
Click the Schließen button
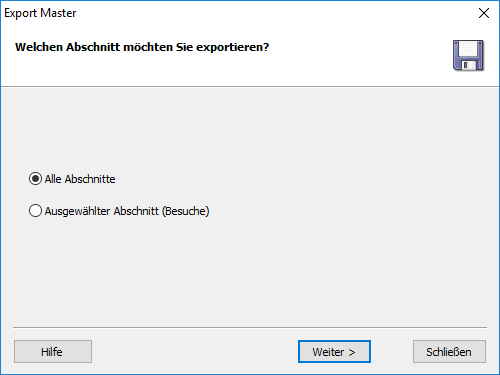tap(449, 352)
